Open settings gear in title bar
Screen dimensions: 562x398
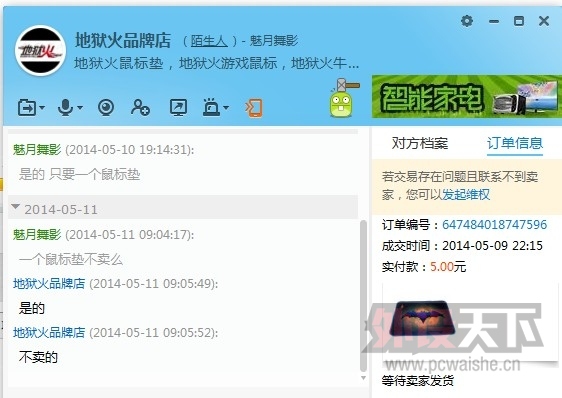tap(467, 21)
